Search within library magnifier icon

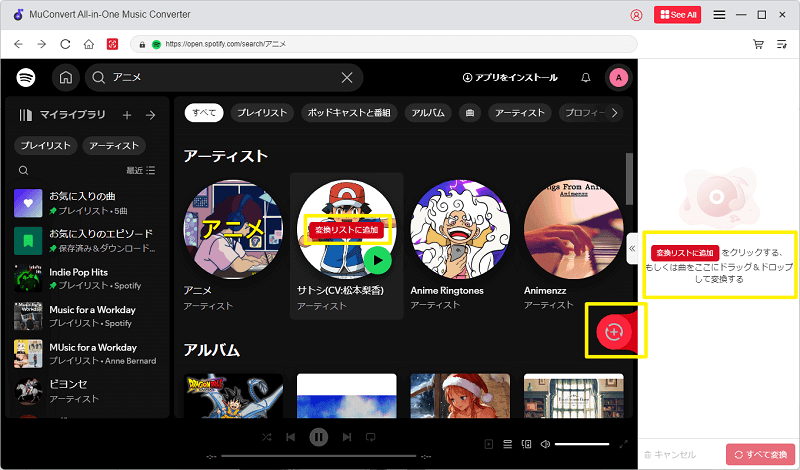pos(23,170)
